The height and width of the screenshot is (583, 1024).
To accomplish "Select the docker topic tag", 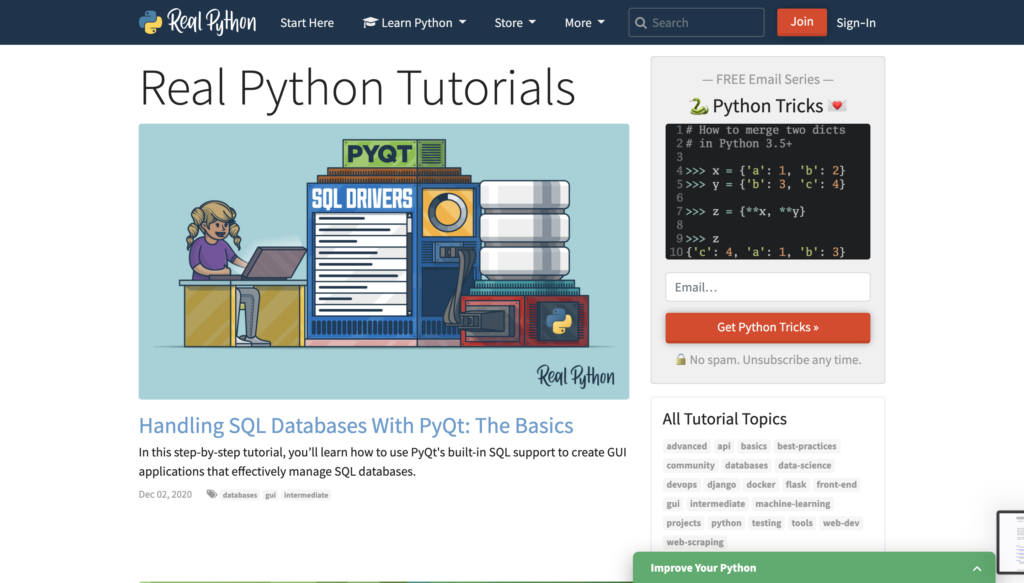I will (761, 484).
